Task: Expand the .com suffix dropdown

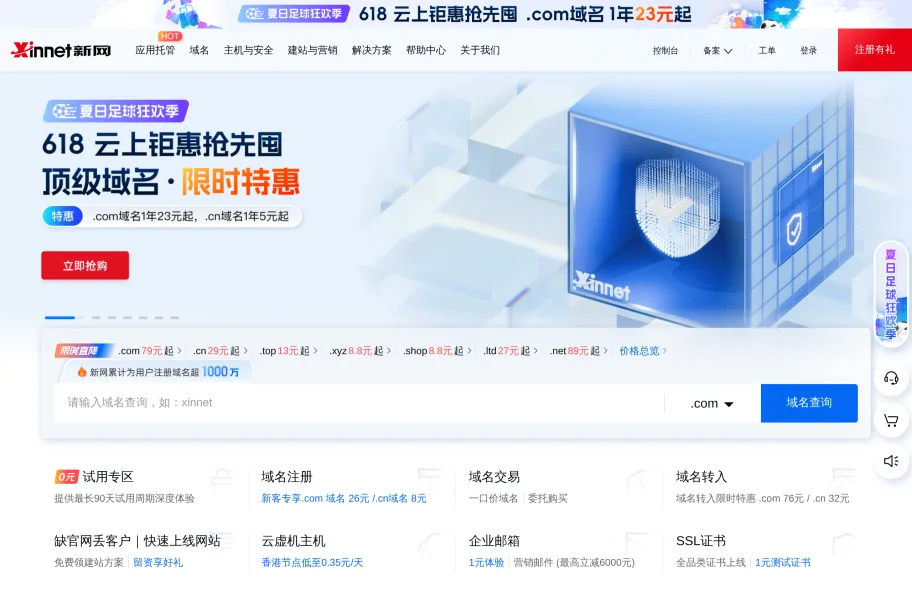Action: (x=712, y=403)
